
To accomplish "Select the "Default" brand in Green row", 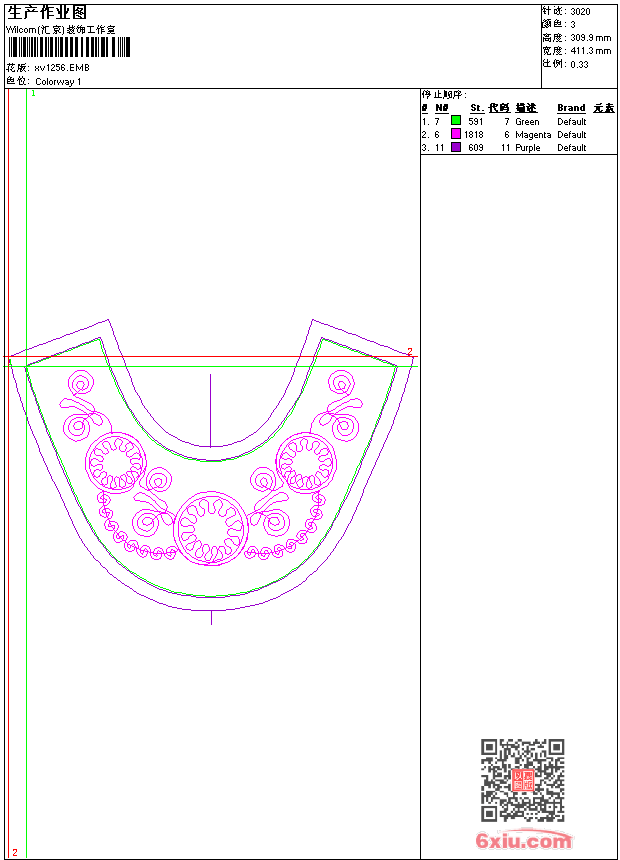I will (572, 122).
